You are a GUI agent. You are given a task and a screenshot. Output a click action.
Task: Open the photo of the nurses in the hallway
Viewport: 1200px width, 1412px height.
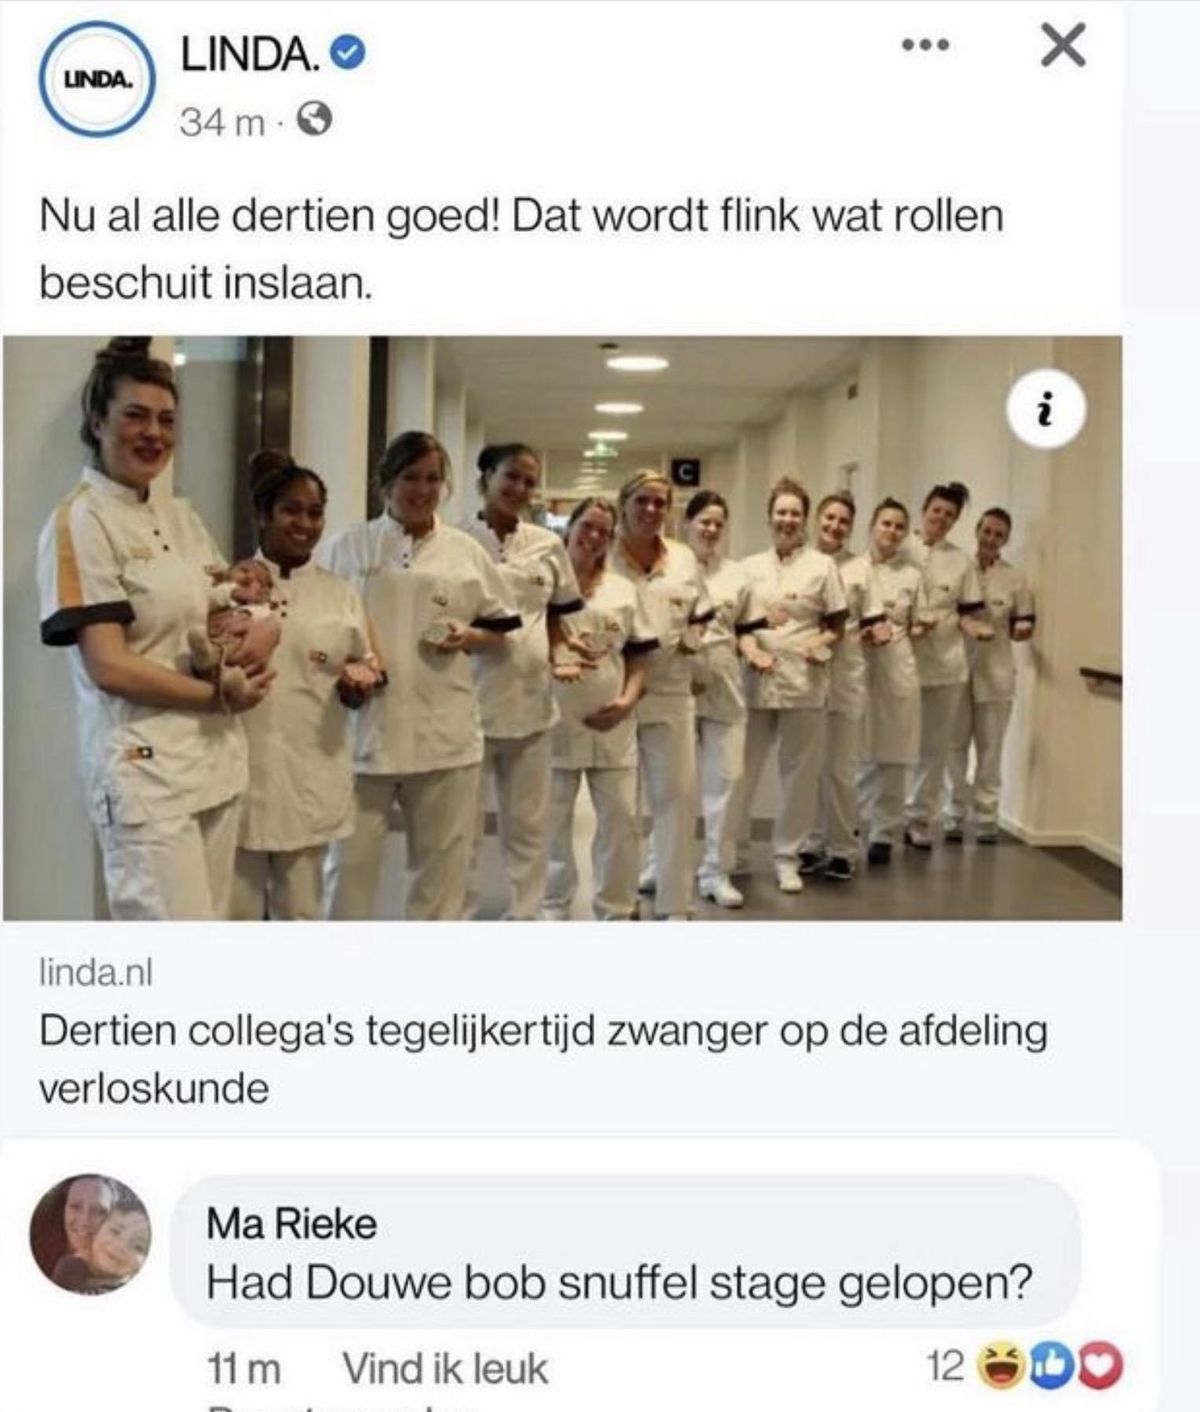click(562, 628)
